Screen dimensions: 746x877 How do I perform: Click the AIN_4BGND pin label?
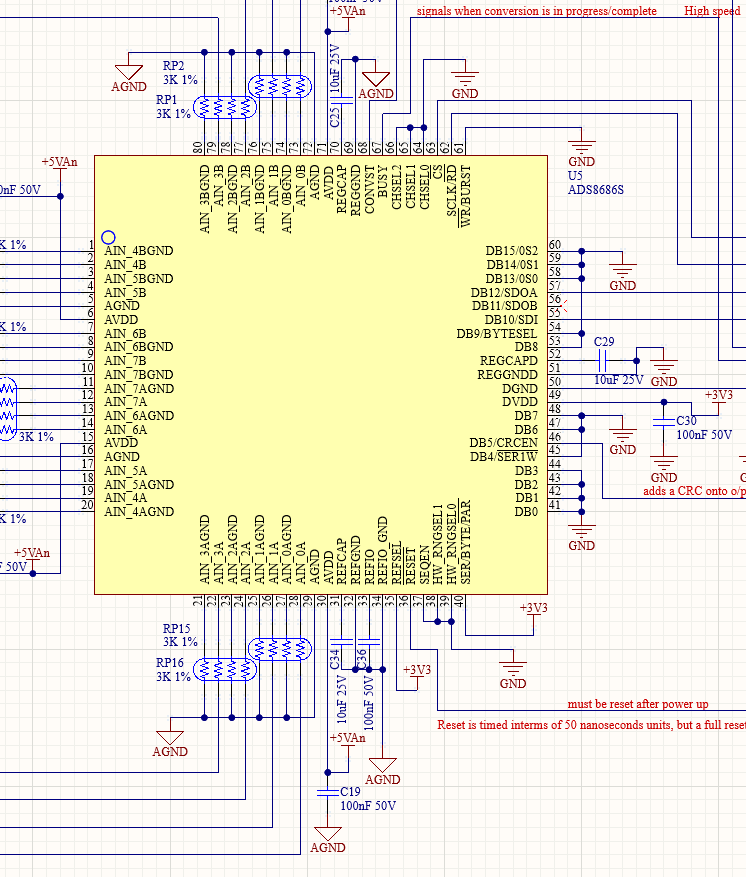(139, 251)
